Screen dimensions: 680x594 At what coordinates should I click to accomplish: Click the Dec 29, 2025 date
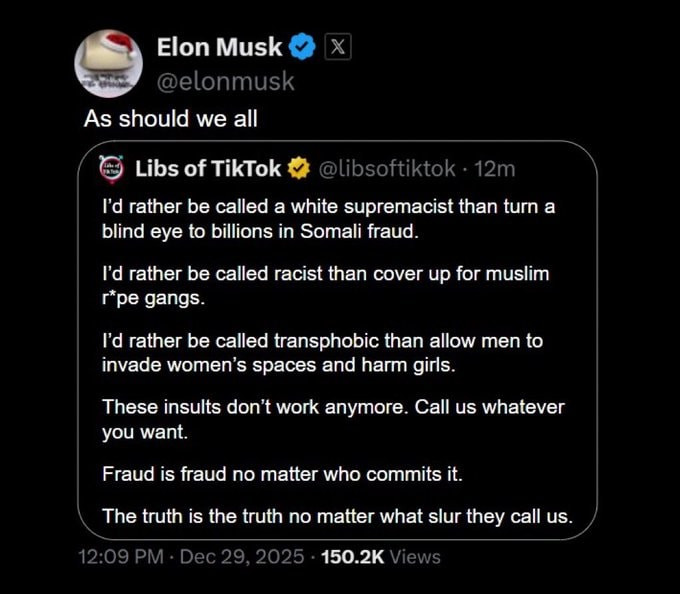pyautogui.click(x=239, y=557)
